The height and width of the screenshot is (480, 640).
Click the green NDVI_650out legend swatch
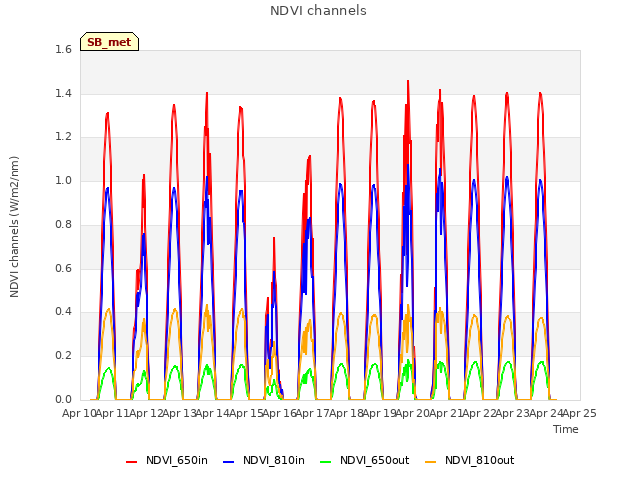[326, 462]
